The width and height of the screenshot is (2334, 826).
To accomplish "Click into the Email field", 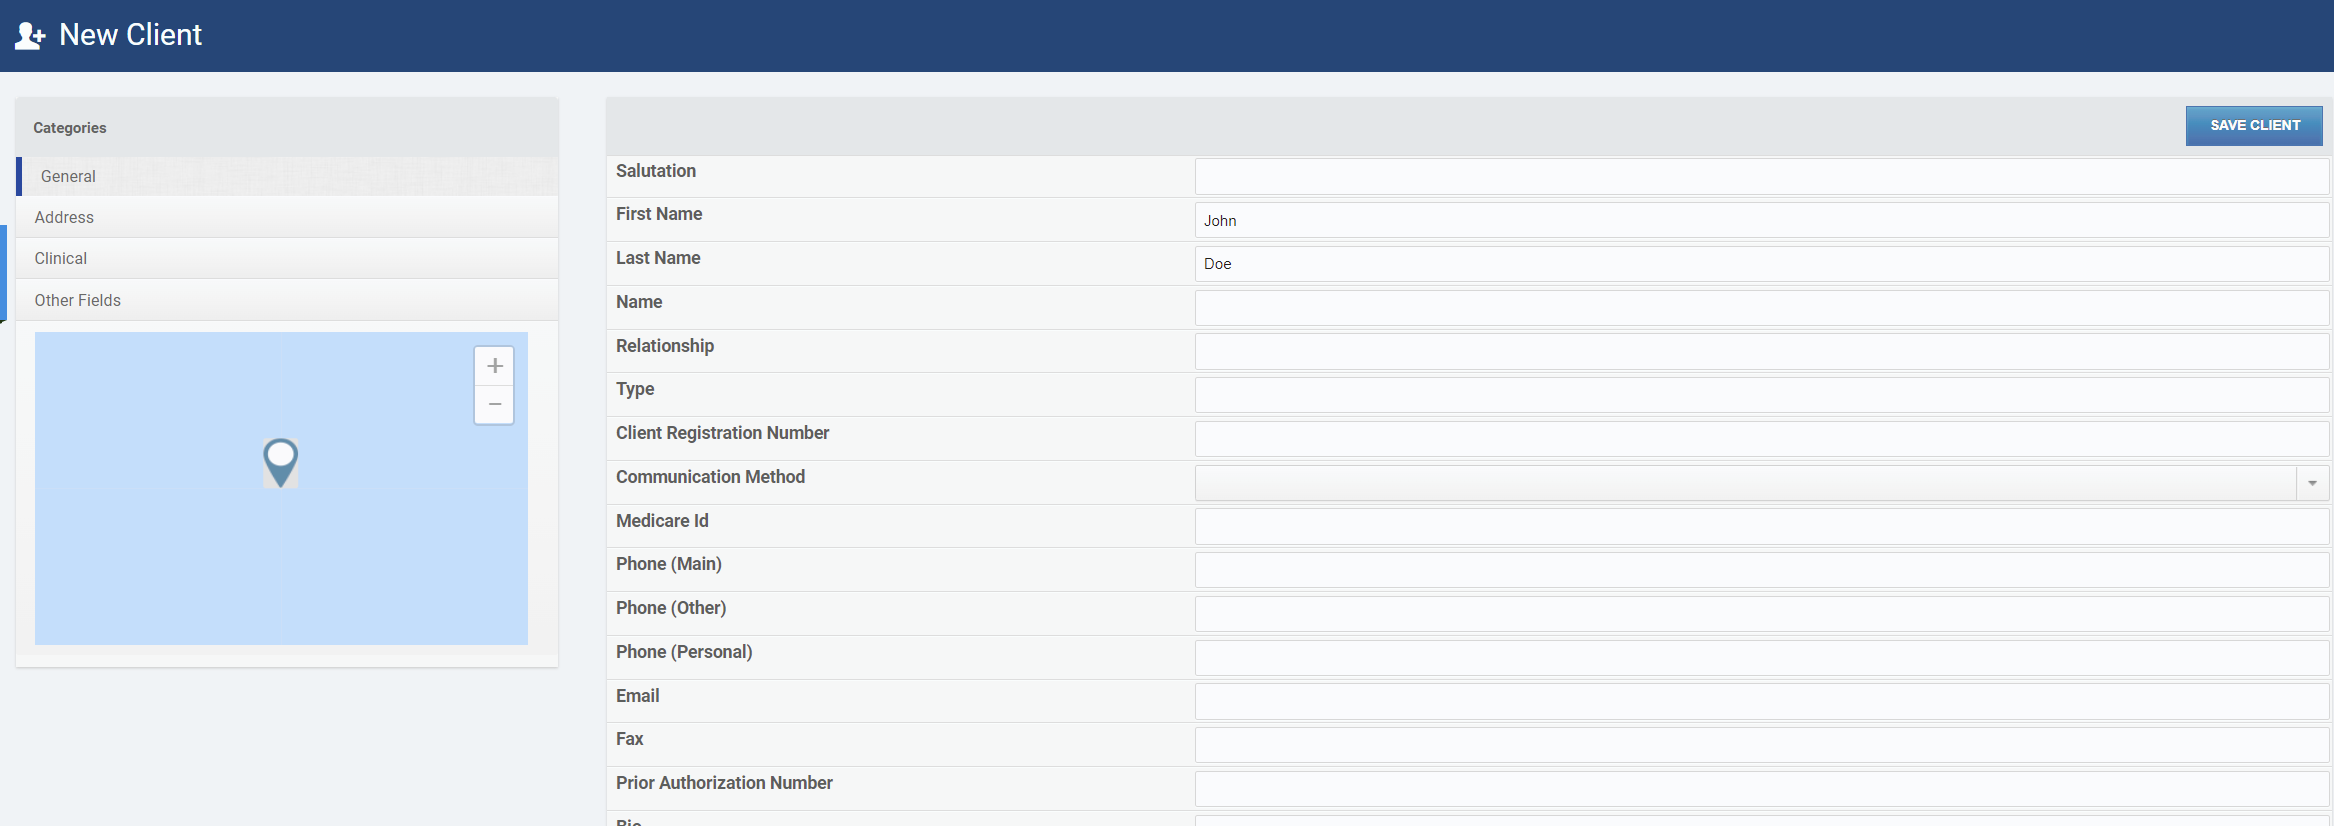I will [1760, 702].
